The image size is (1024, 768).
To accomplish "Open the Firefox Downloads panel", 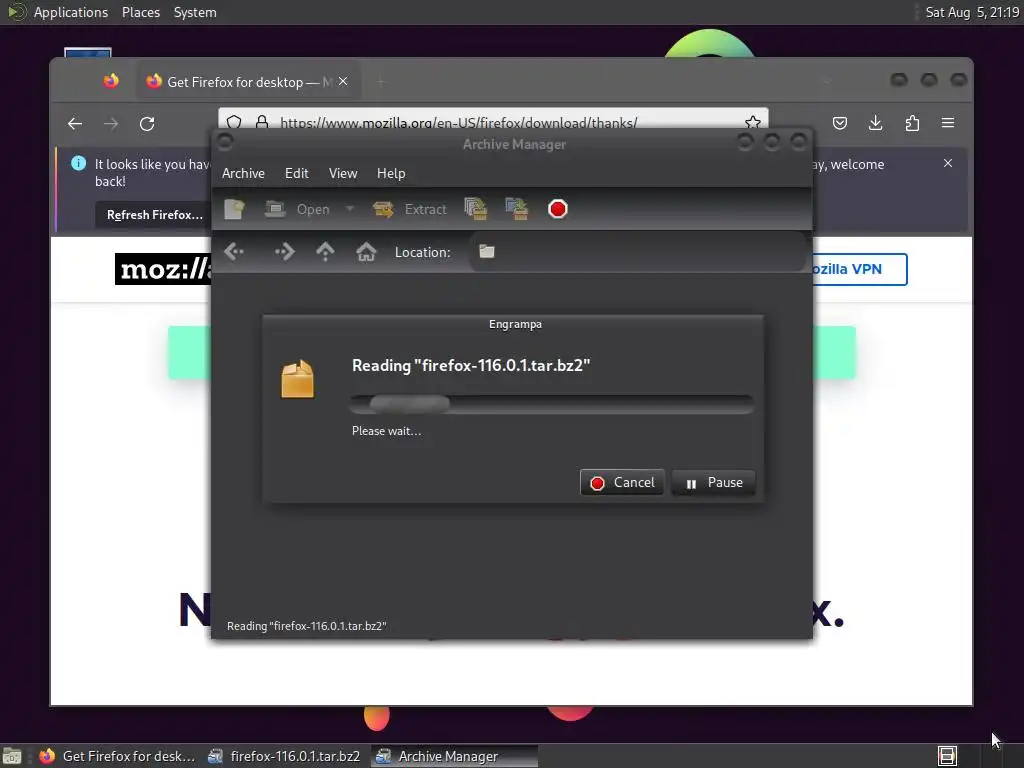I will pyautogui.click(x=876, y=123).
